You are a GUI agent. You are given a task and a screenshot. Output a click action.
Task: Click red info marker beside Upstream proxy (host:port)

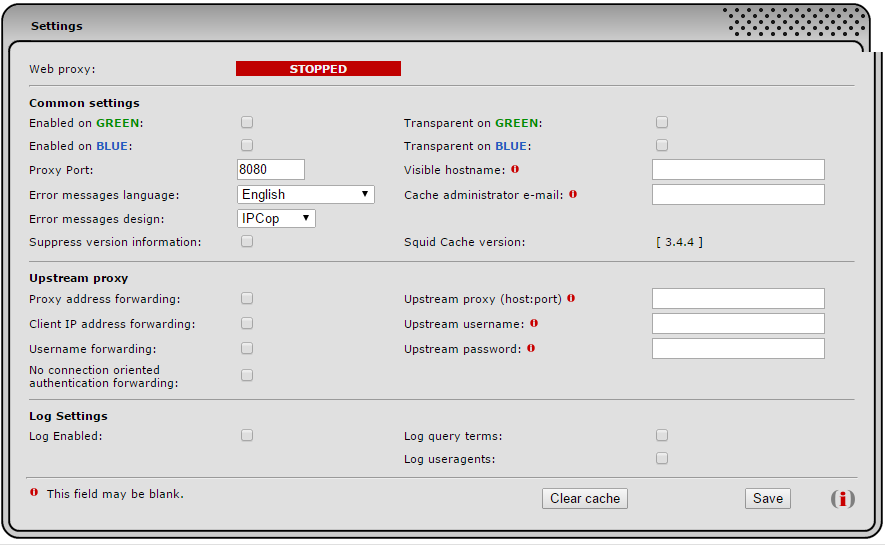pos(571,298)
